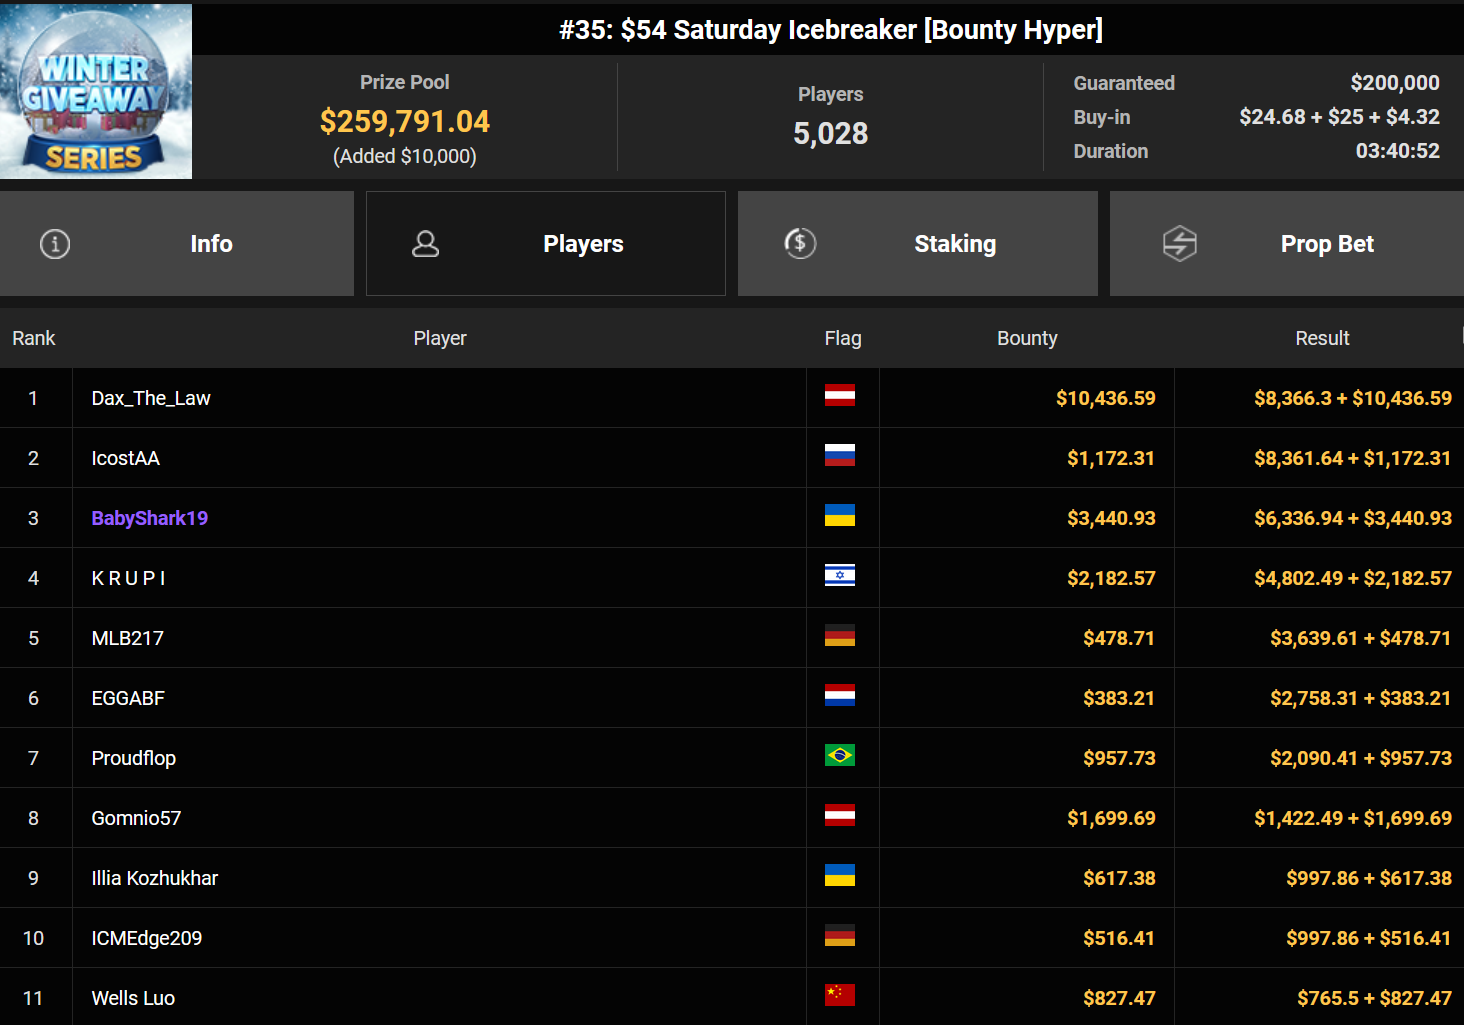Click Proudflop's Brazil flag icon
1464x1025 pixels.
839,756
